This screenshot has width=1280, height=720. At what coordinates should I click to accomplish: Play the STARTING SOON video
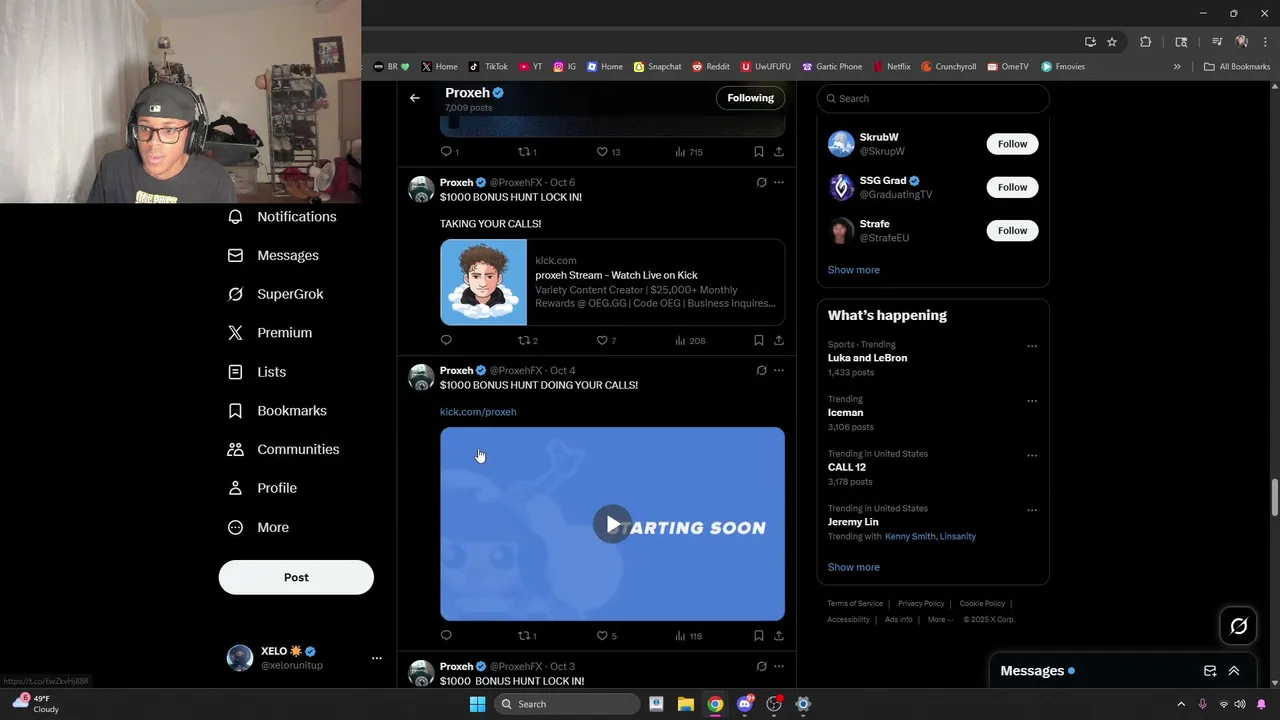coord(612,525)
